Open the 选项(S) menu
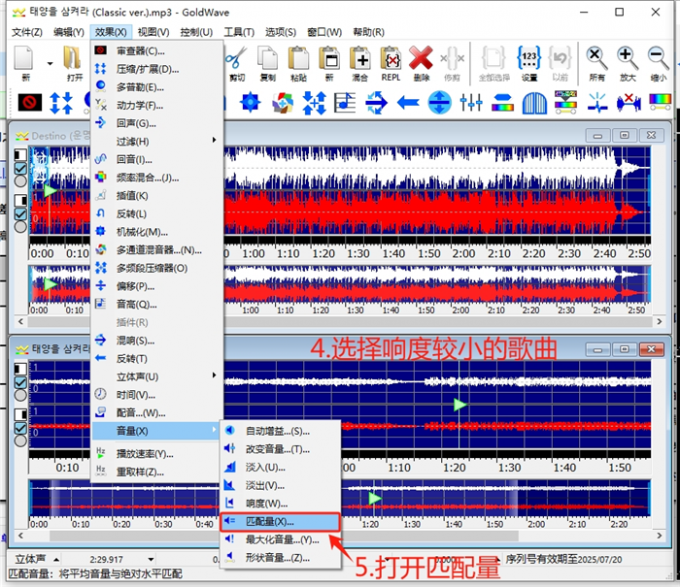This screenshot has width=680, height=587. click(x=280, y=32)
